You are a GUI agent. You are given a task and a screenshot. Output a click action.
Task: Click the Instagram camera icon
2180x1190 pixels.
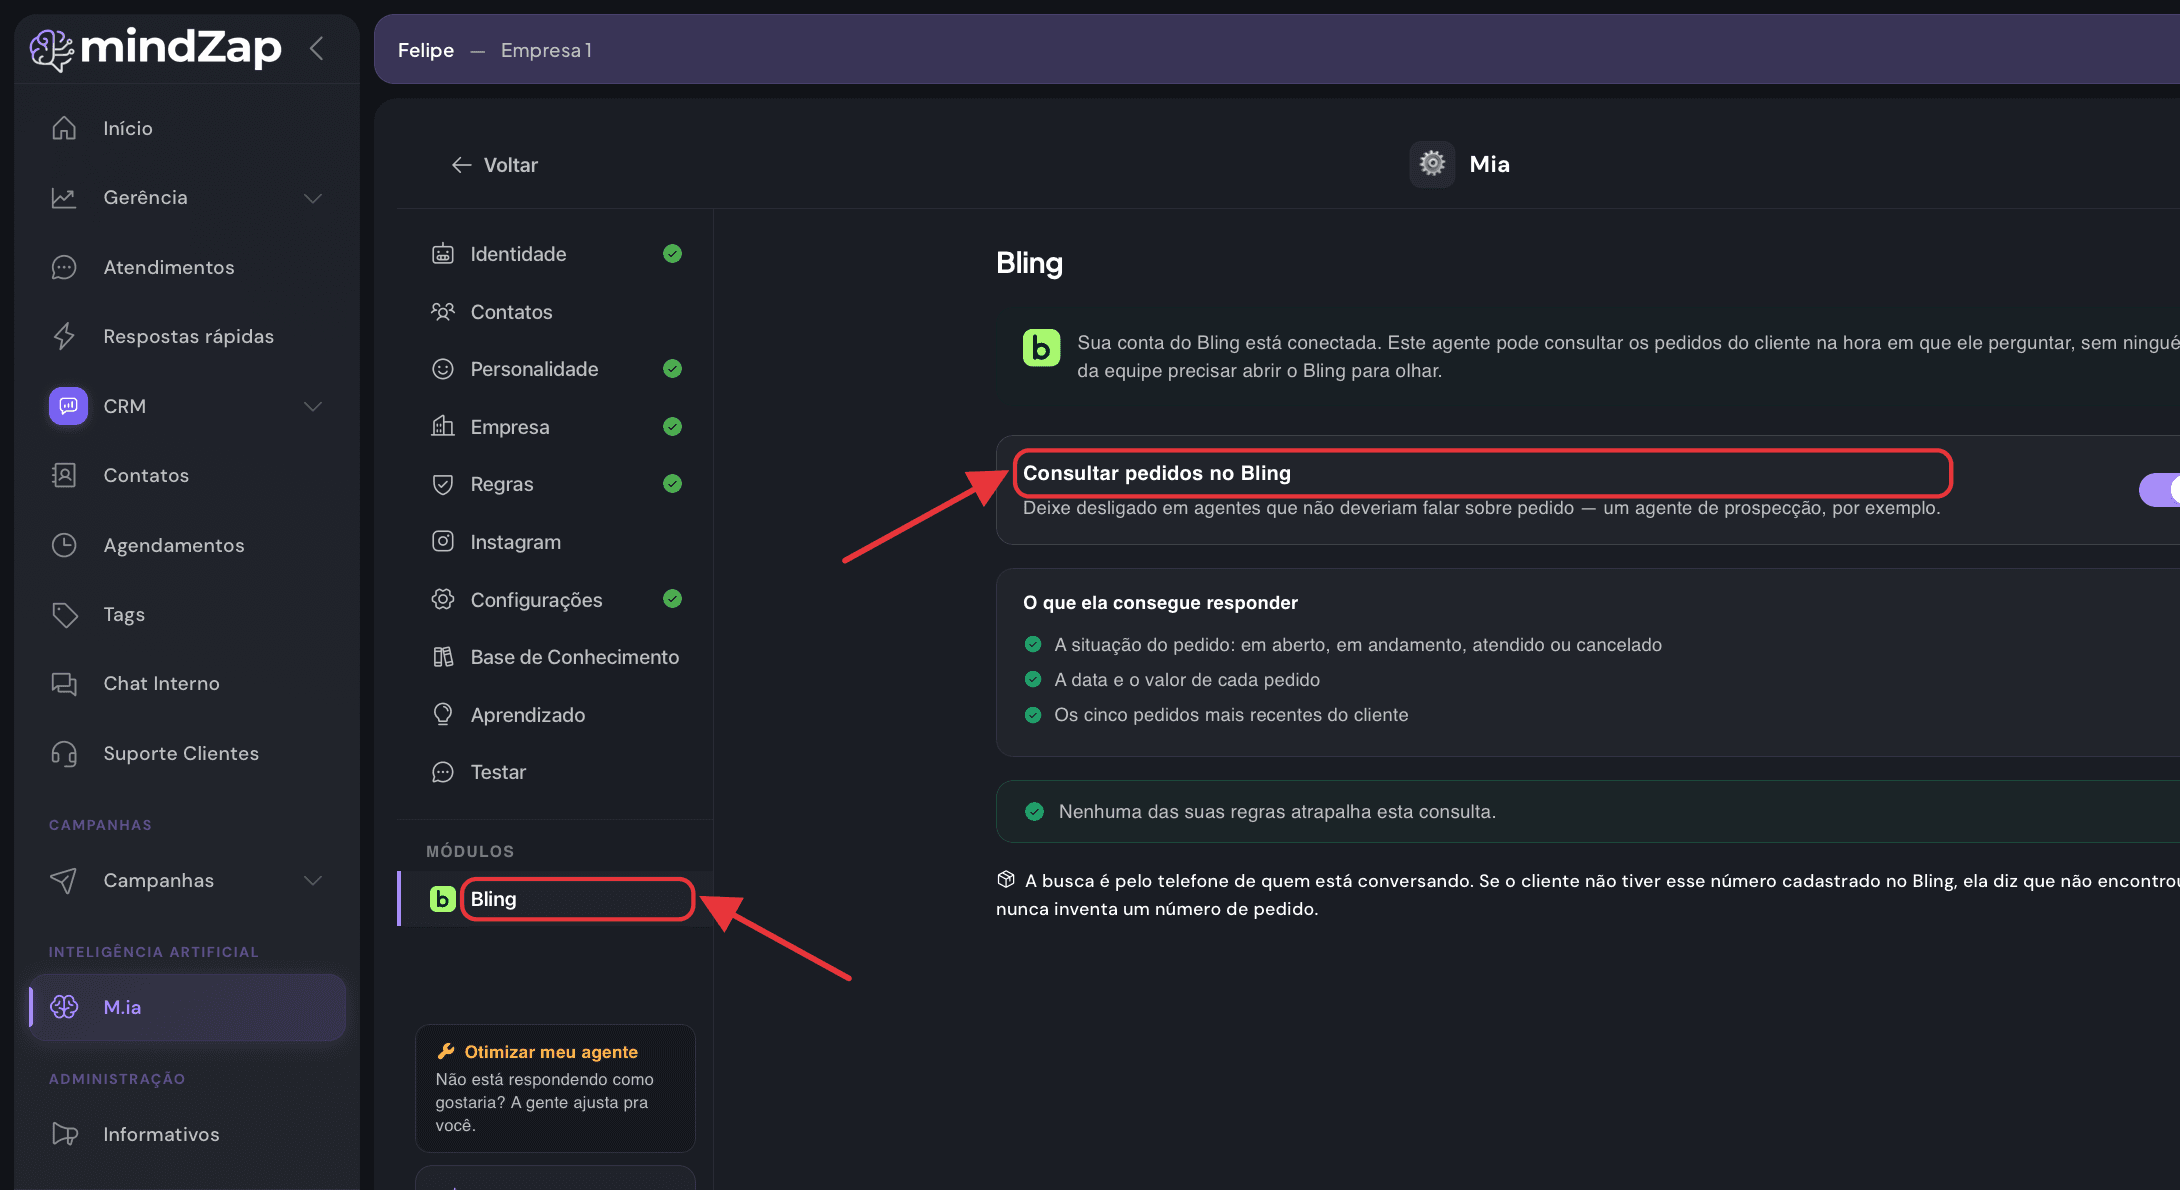tap(443, 542)
